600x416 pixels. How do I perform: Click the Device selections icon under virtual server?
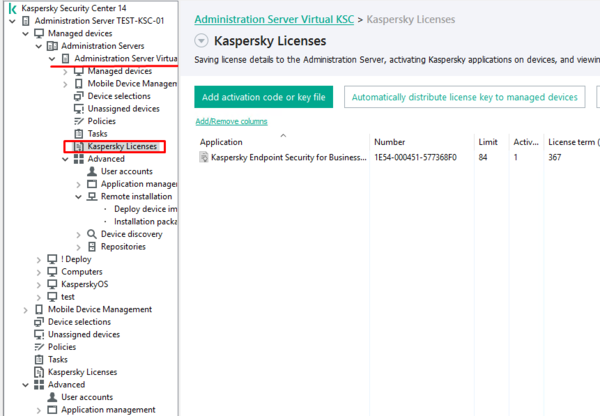tap(78, 96)
